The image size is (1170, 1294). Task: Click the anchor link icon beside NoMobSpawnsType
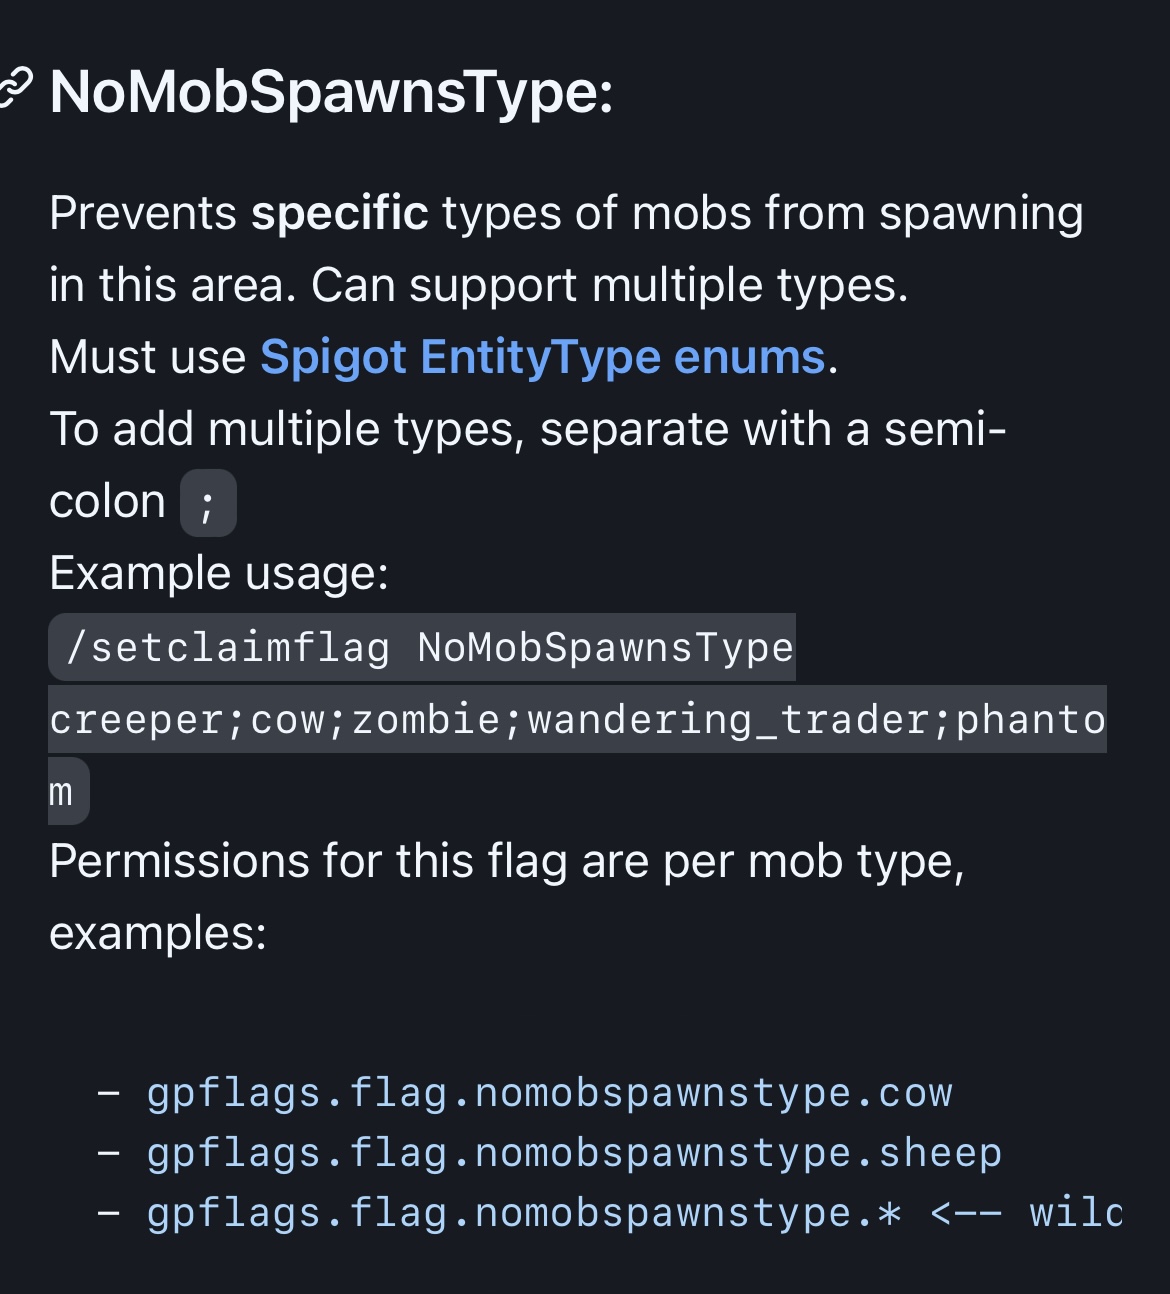coord(15,88)
